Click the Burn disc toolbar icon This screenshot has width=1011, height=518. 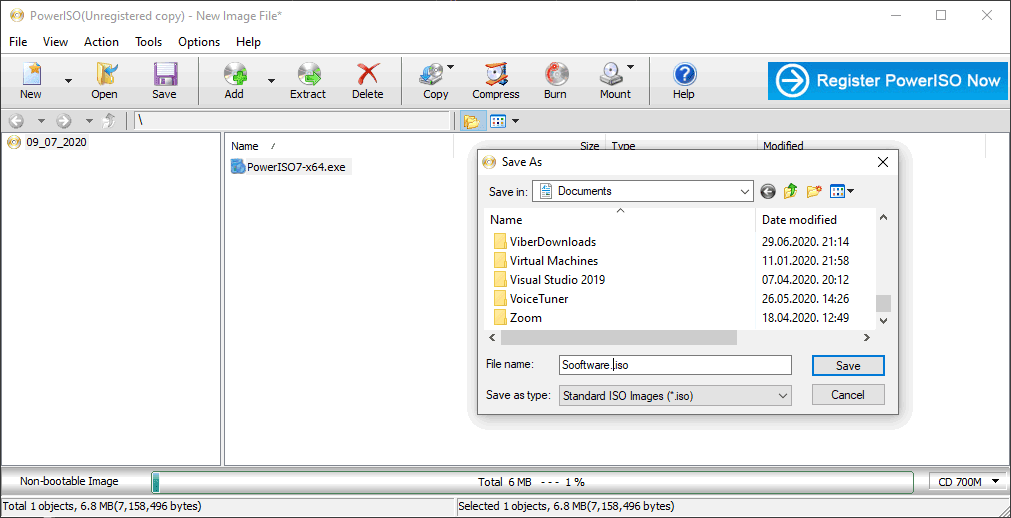coord(556,74)
